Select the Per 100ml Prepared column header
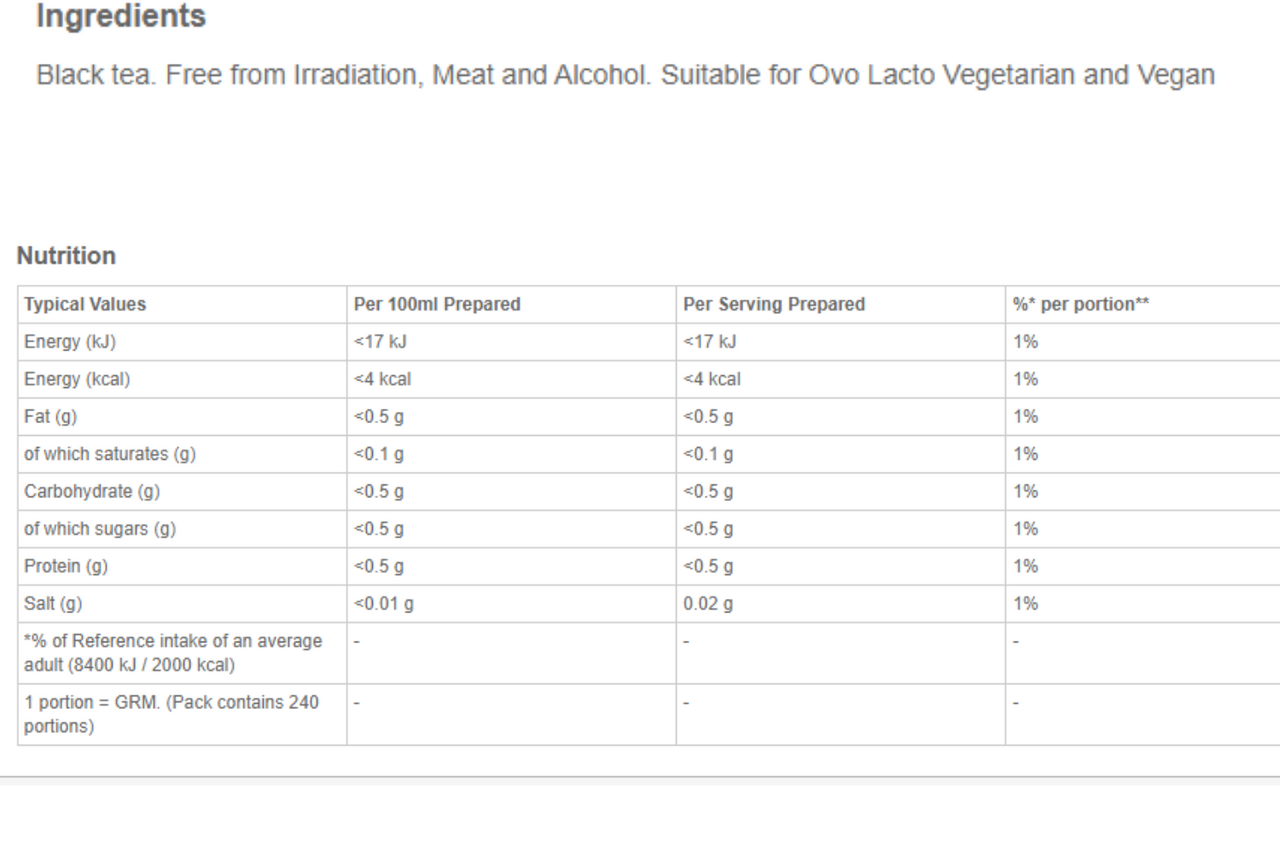Screen dimensions: 1280x853 tap(437, 305)
